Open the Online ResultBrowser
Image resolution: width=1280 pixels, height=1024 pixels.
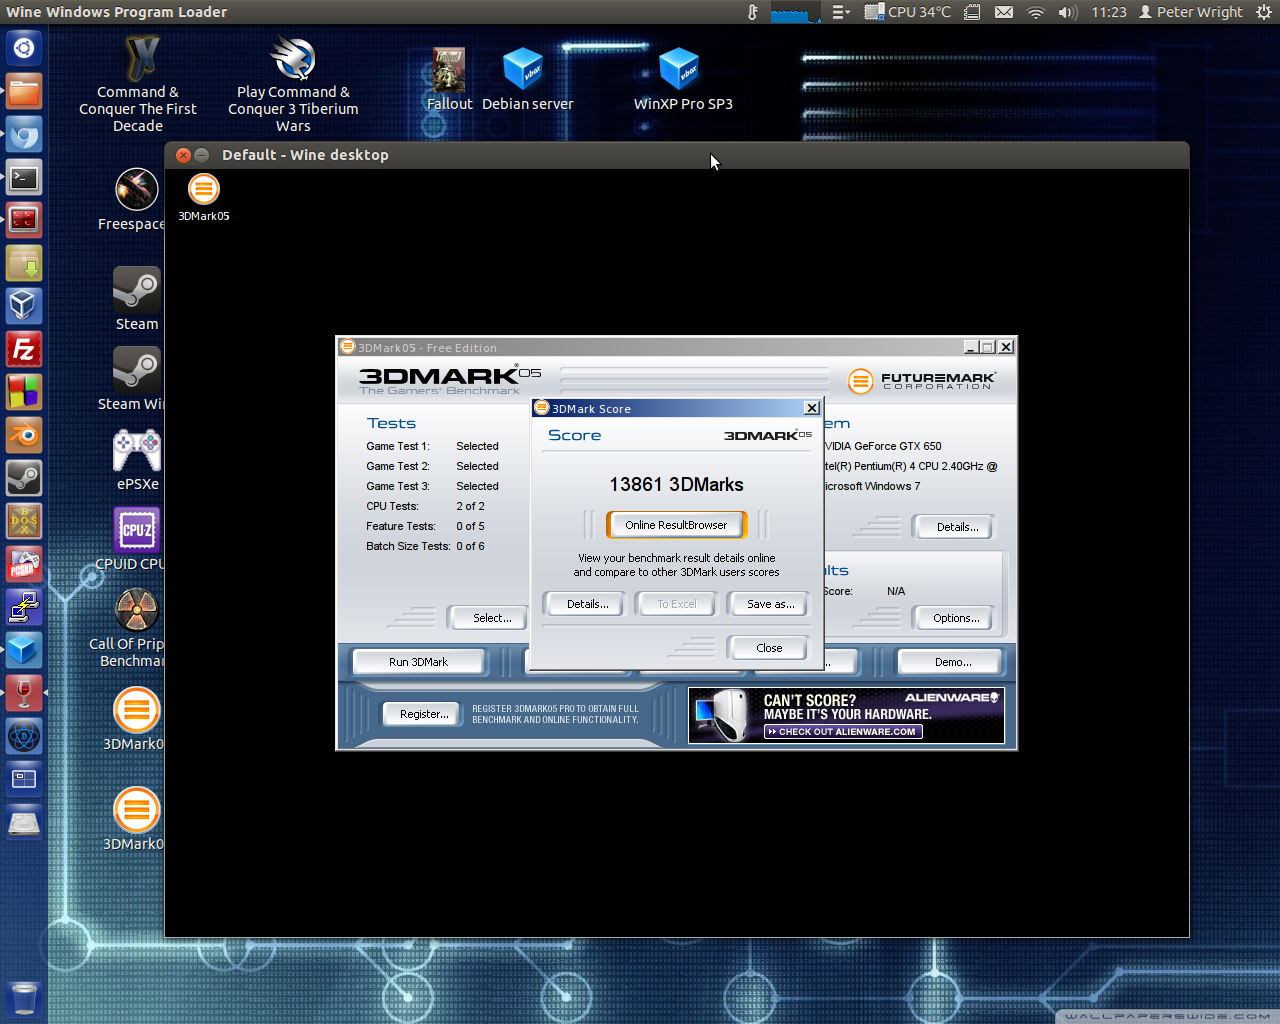[x=676, y=524]
